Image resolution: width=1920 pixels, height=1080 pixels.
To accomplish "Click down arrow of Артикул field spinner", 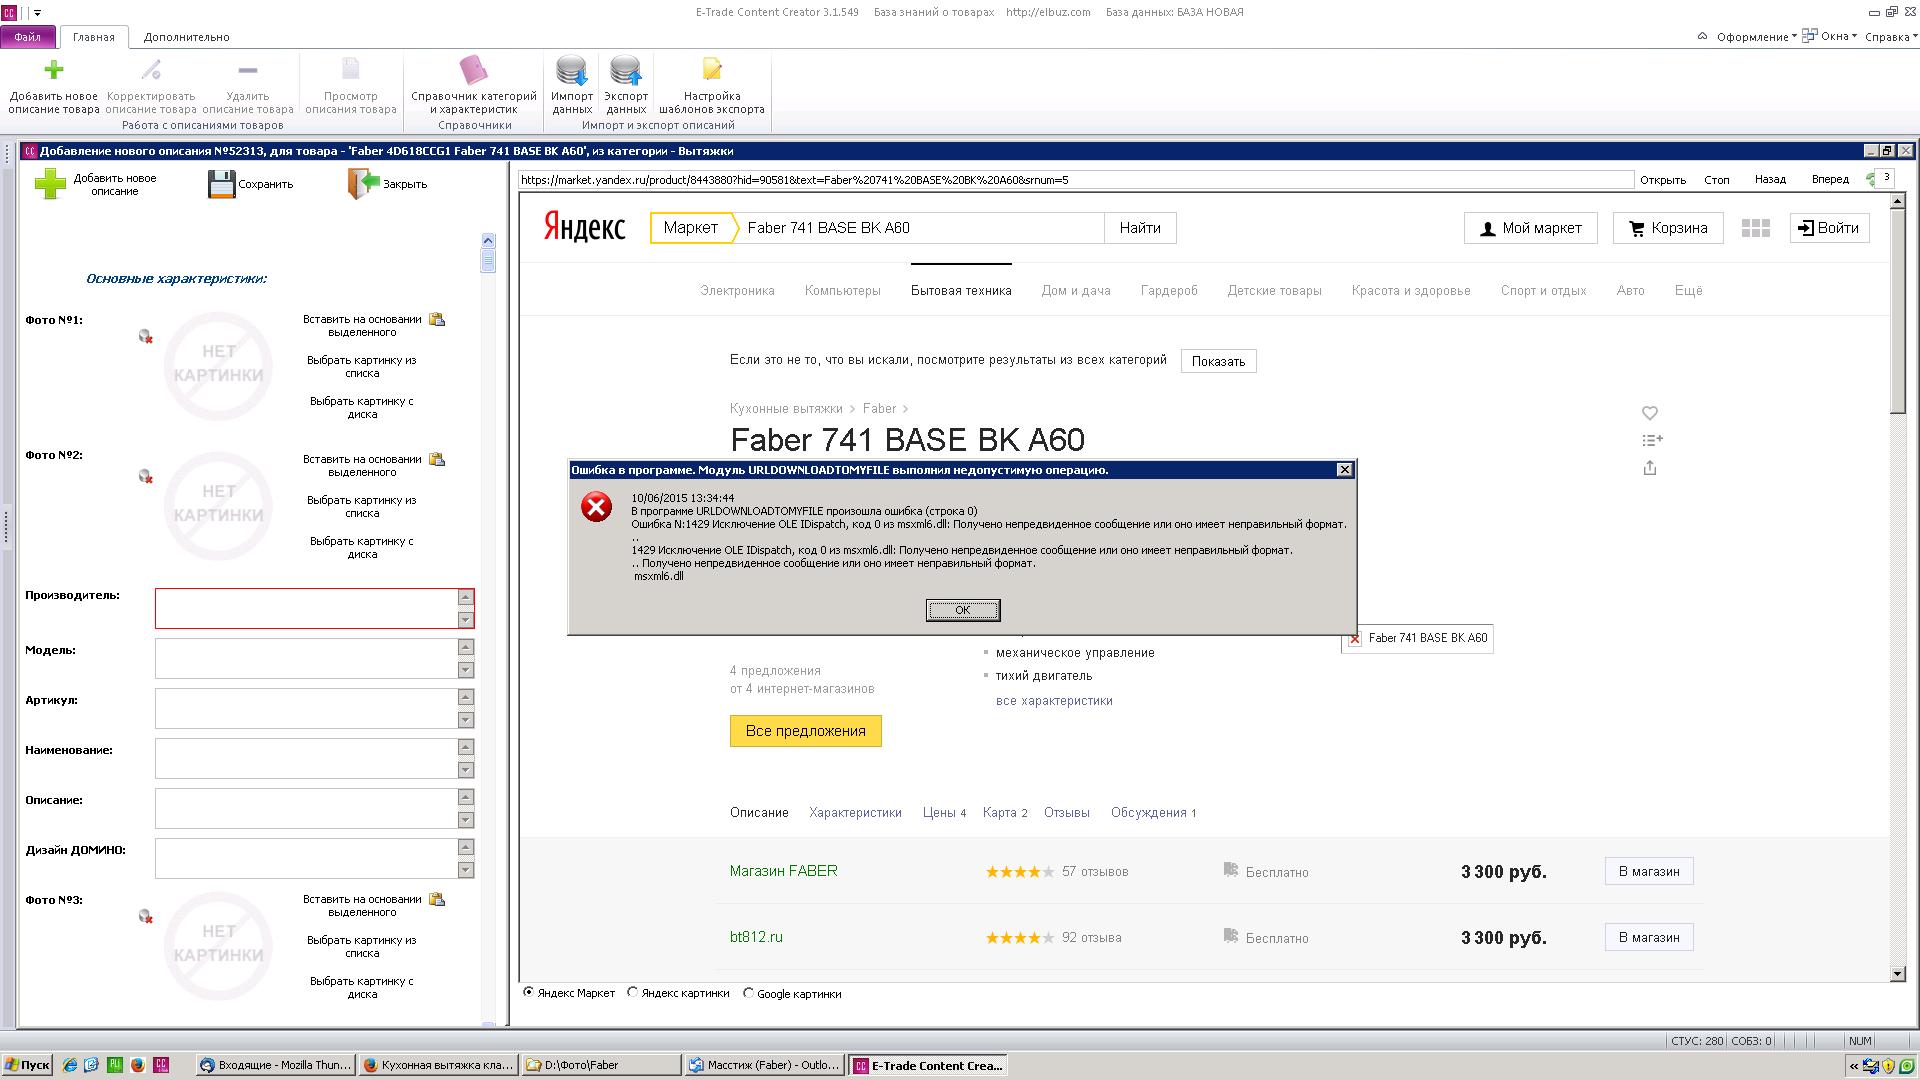I will 465,720.
